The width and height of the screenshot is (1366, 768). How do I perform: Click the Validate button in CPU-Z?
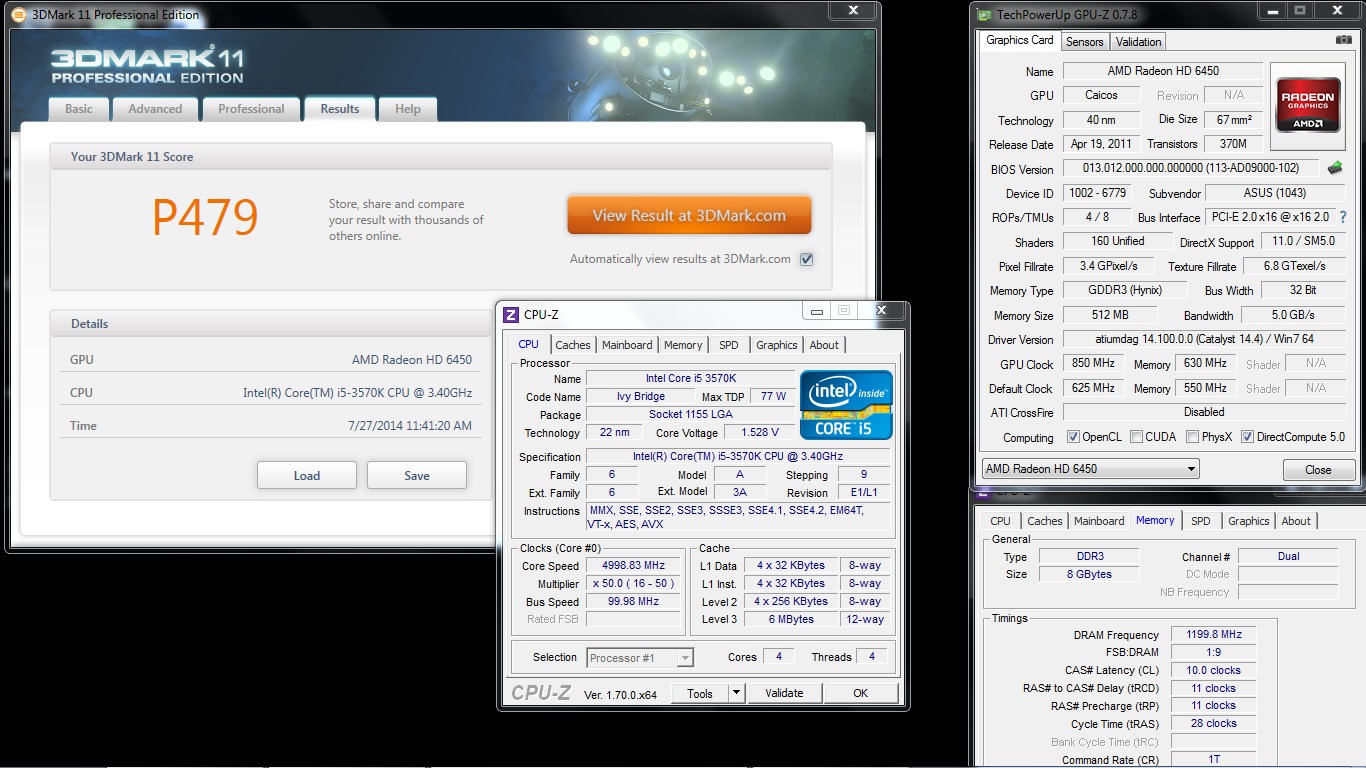point(784,693)
